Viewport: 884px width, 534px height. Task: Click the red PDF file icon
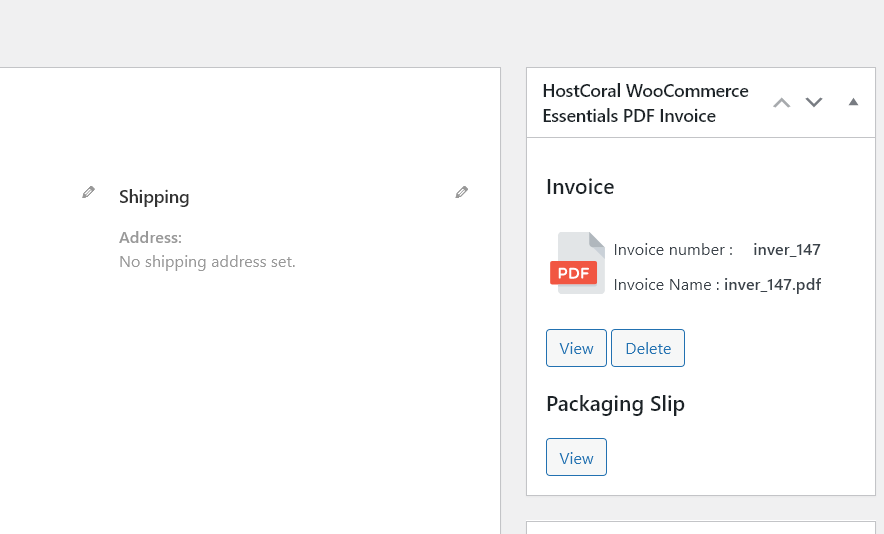click(577, 264)
